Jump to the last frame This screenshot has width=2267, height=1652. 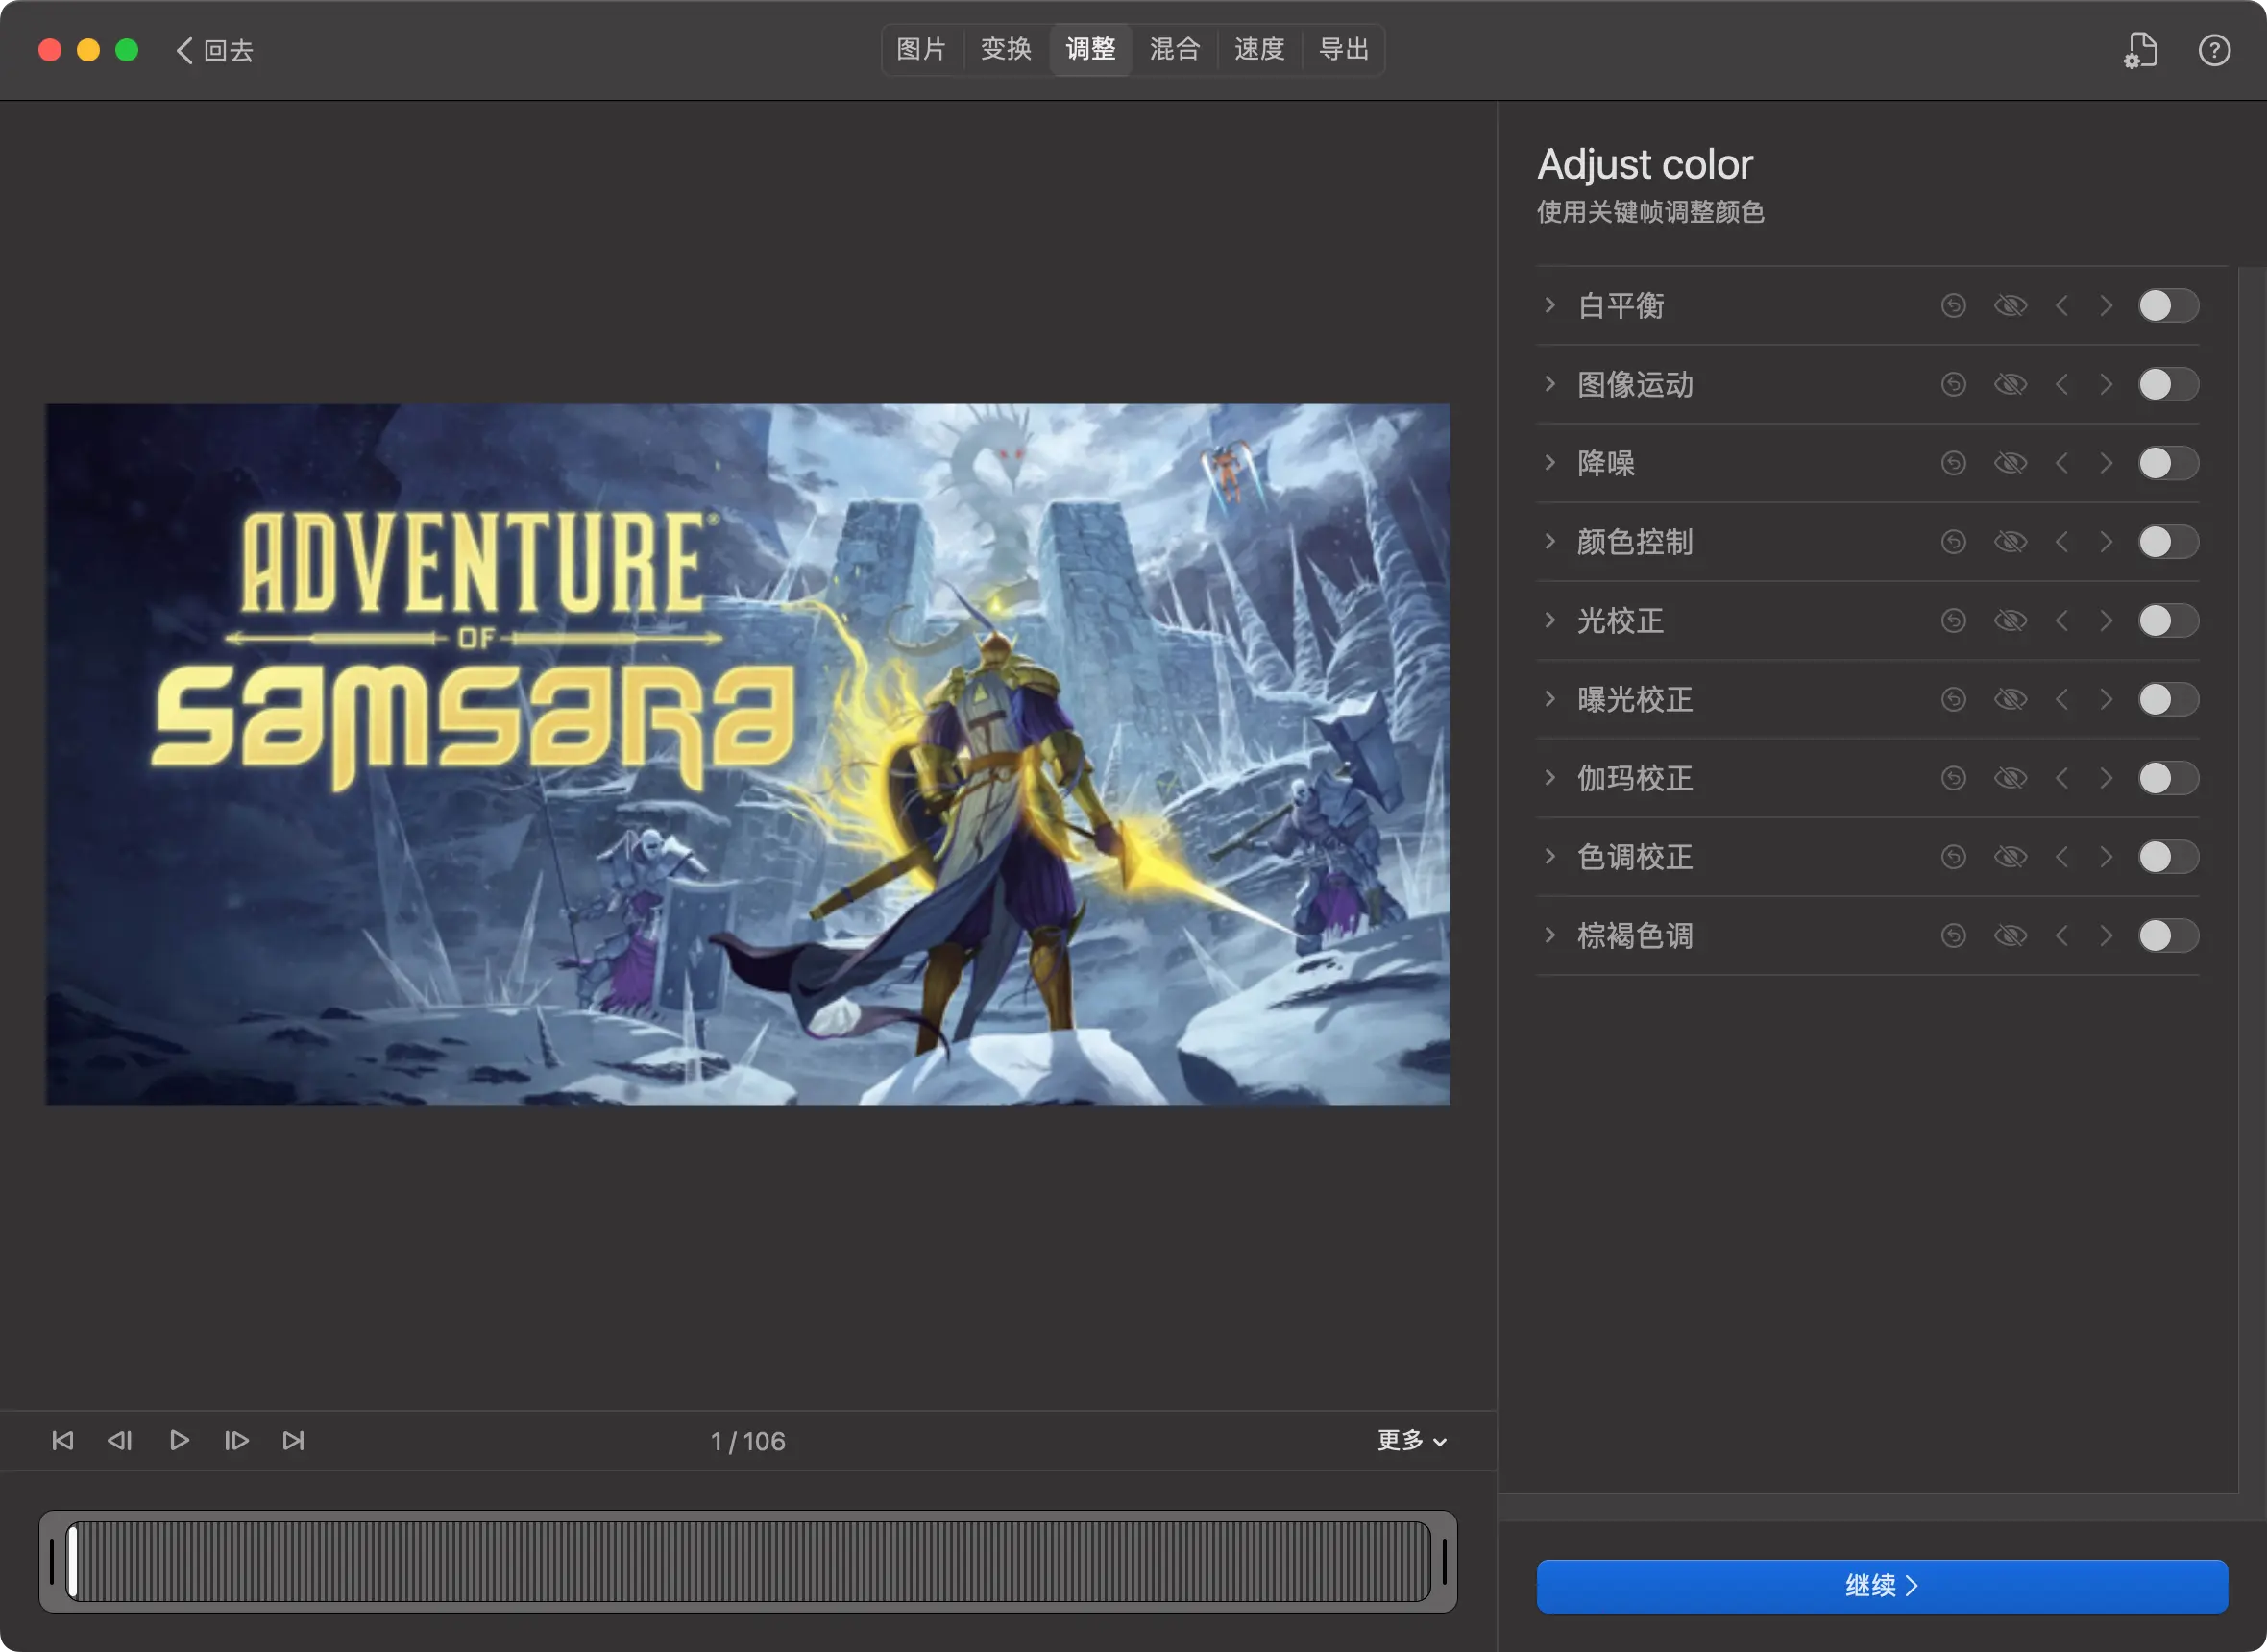tap(293, 1440)
